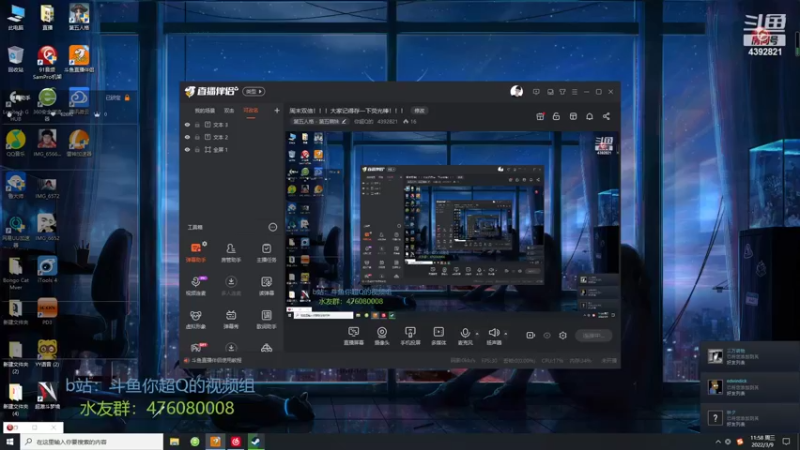Add the 手机投屏 phone mirroring source
800x450 pixels.
click(x=410, y=336)
